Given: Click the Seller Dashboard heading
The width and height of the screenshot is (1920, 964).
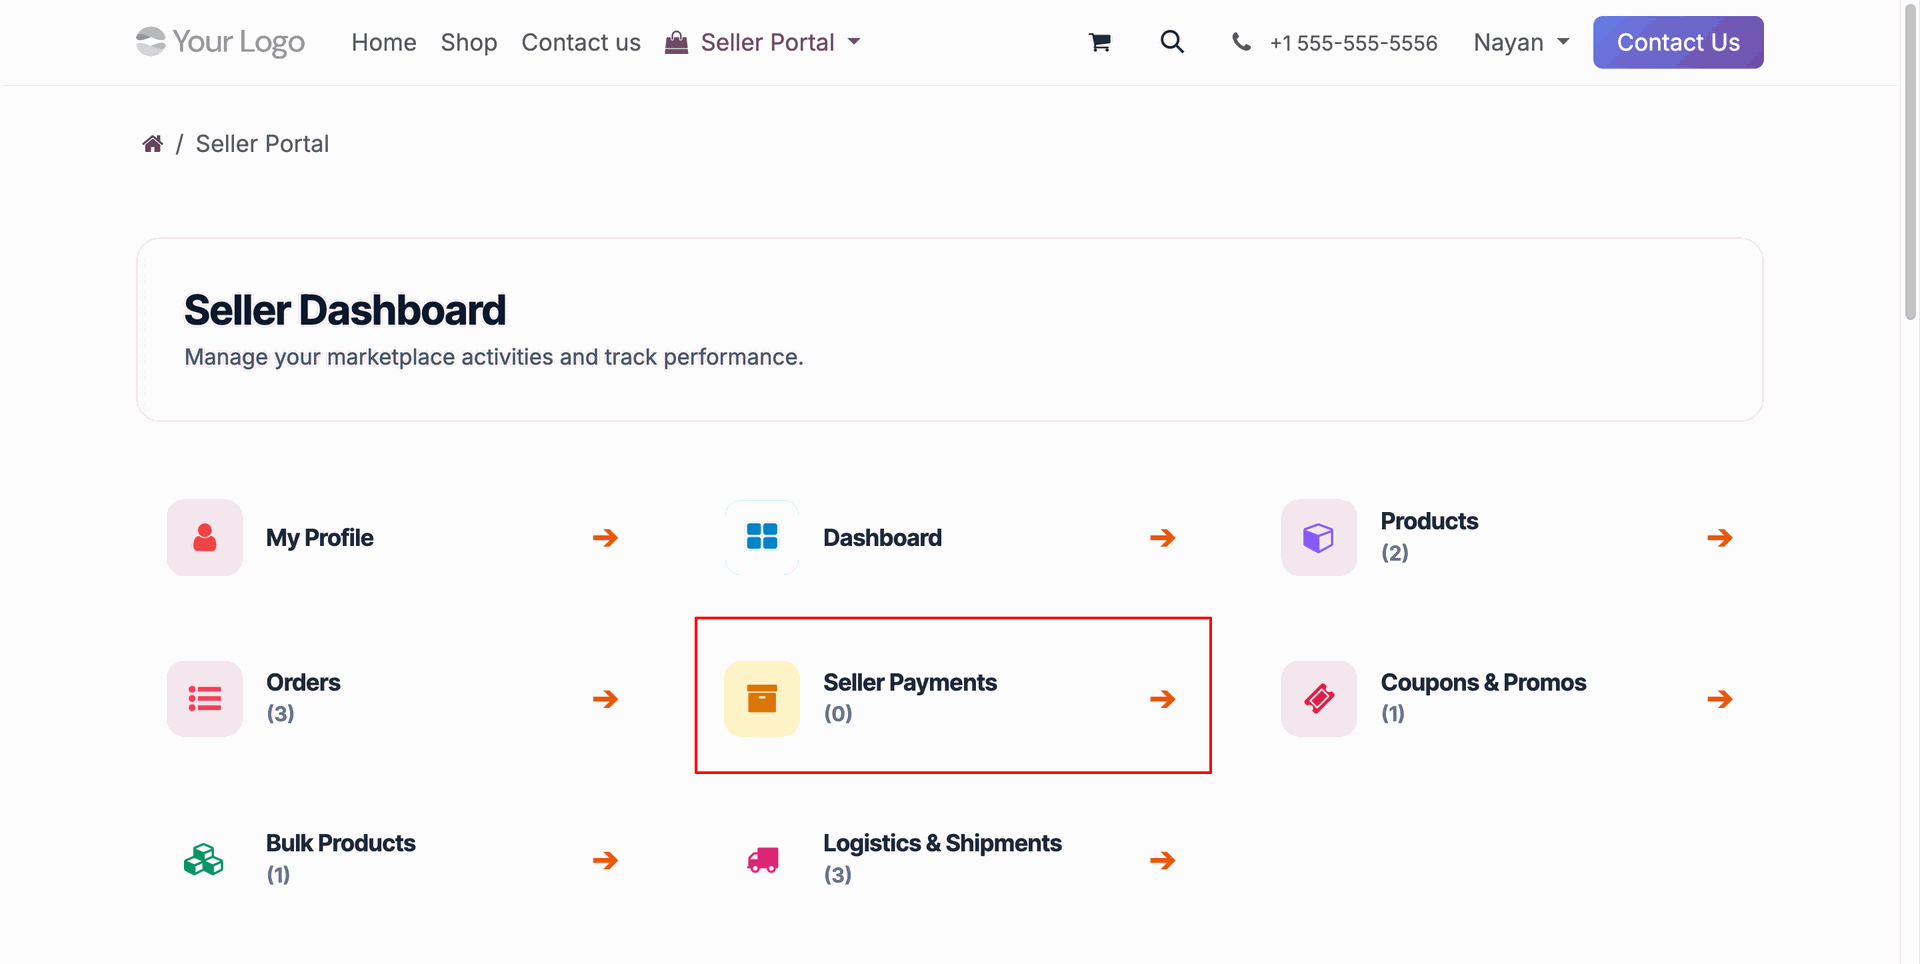Looking at the screenshot, I should click(x=345, y=310).
